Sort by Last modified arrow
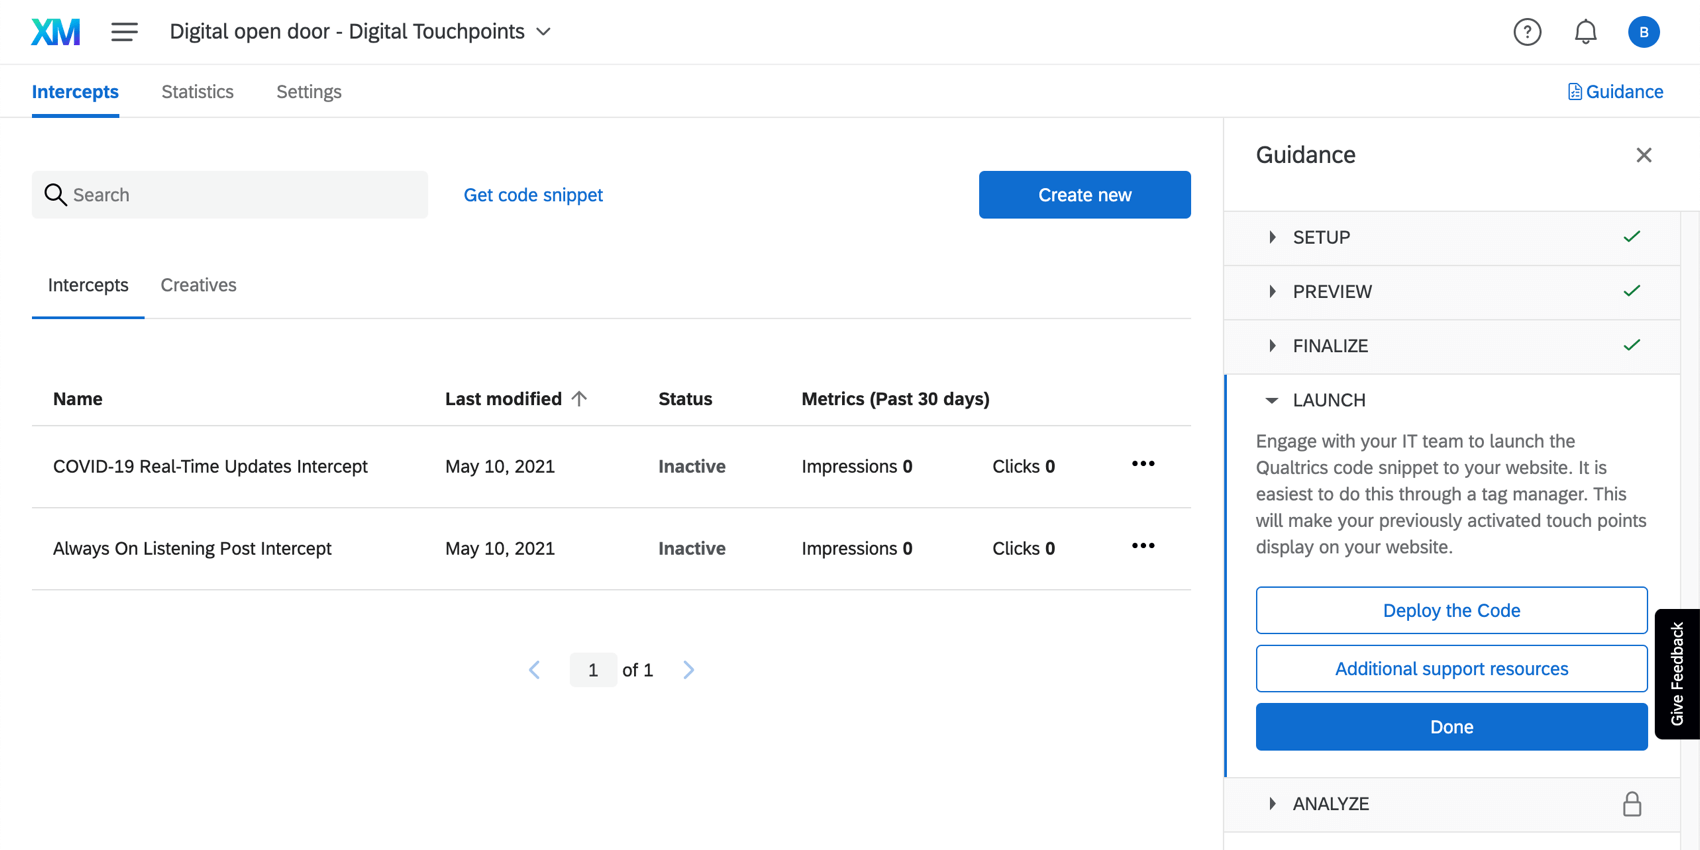This screenshot has width=1700, height=850. tap(579, 398)
